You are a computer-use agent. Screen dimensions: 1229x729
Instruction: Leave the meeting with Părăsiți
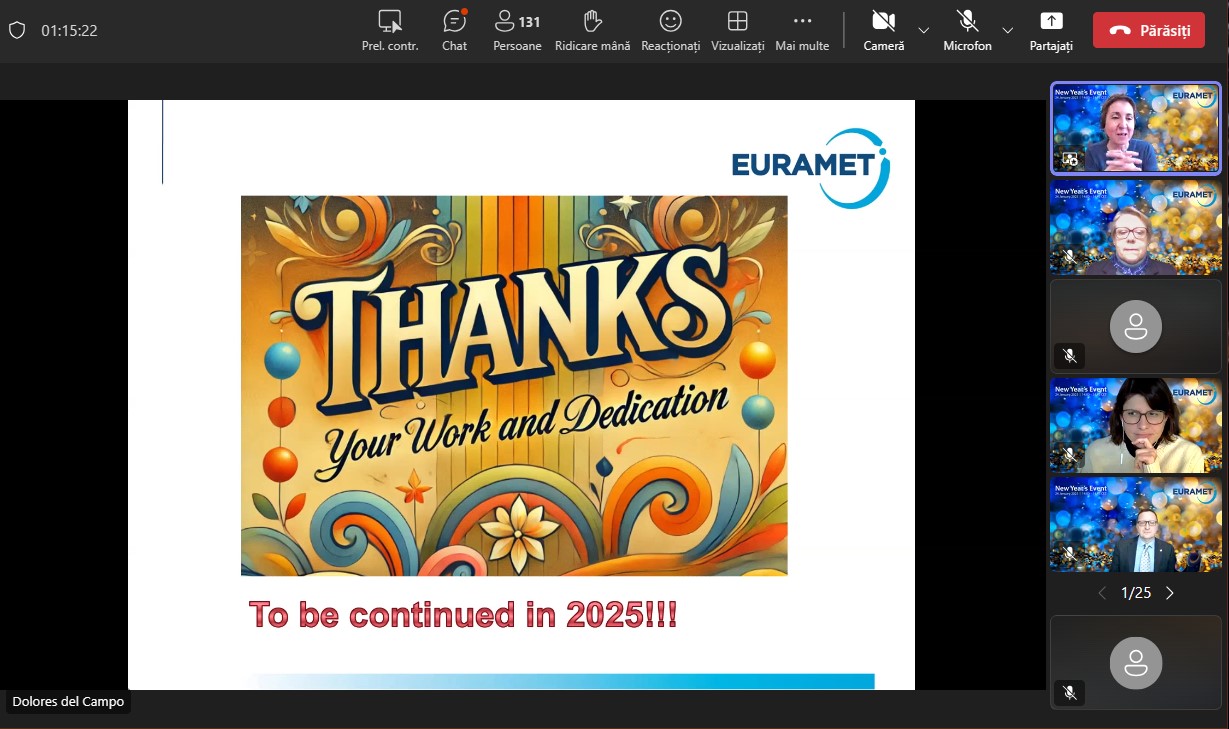1148,30
